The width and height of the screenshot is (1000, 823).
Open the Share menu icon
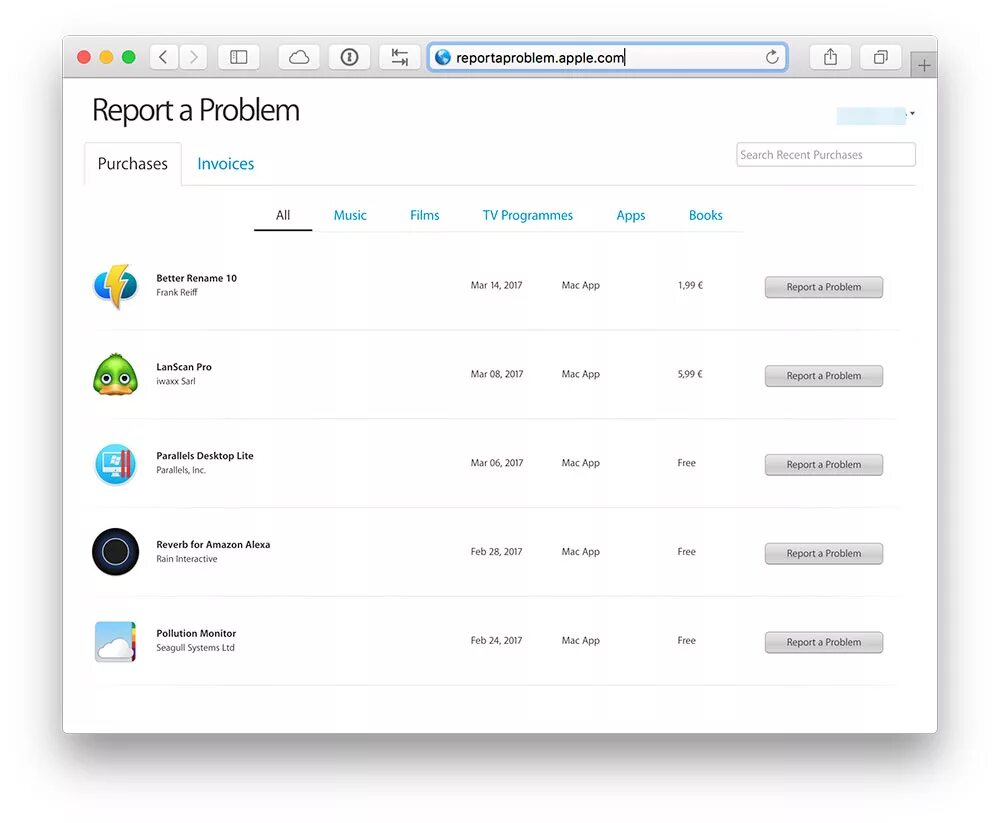pyautogui.click(x=830, y=57)
